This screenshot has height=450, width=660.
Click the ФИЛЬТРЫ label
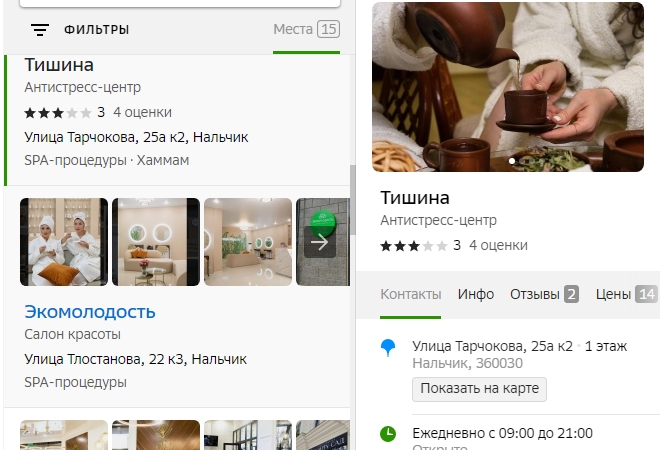point(96,29)
